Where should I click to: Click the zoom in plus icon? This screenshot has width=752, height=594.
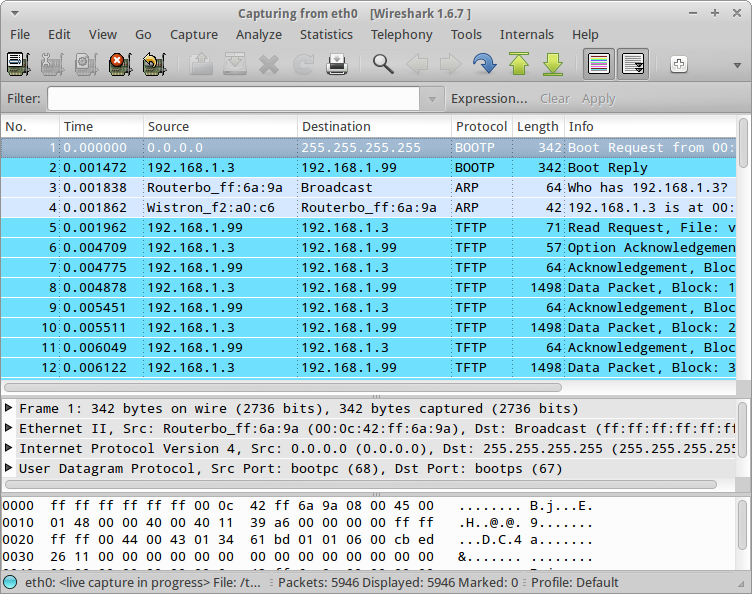(x=679, y=64)
